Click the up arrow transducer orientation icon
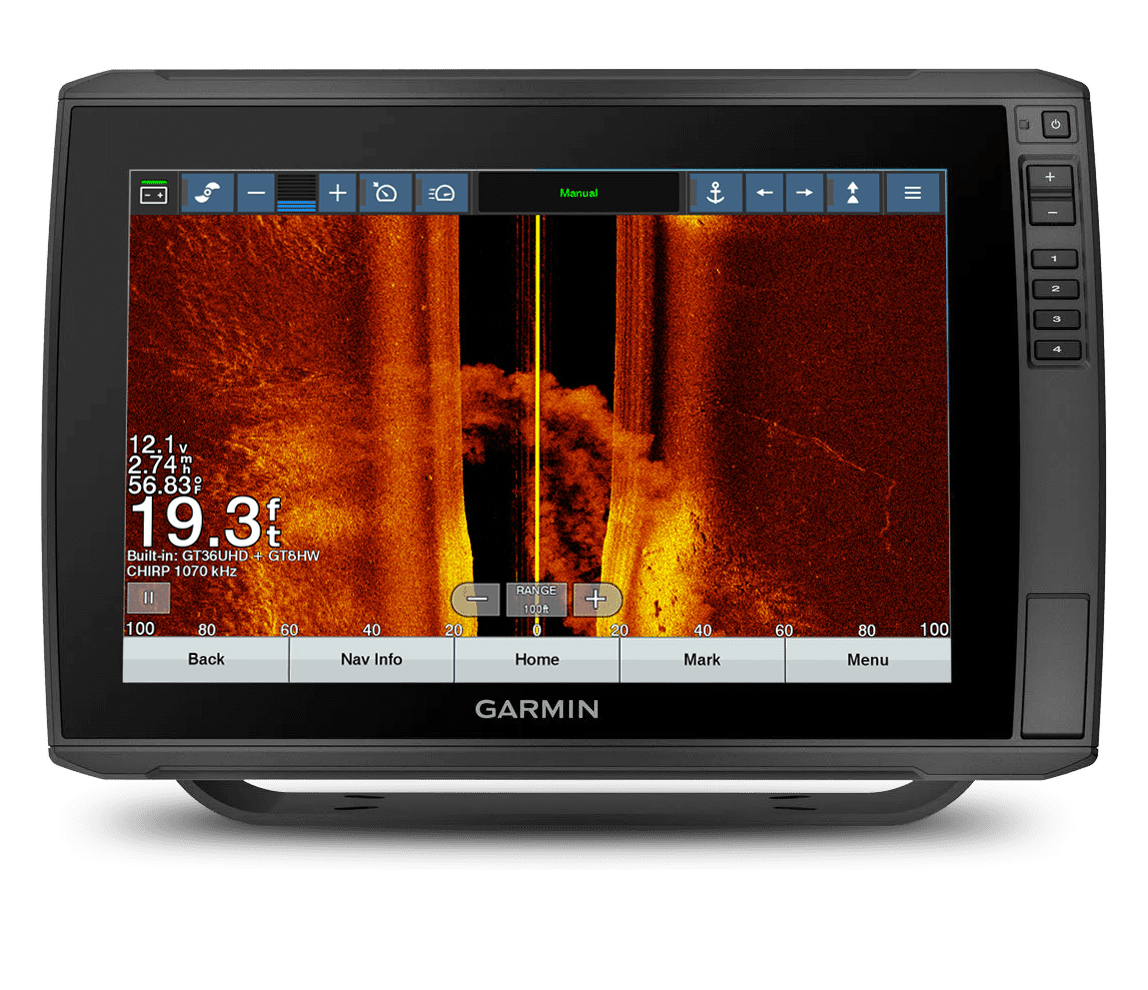The image size is (1148, 990). click(852, 192)
